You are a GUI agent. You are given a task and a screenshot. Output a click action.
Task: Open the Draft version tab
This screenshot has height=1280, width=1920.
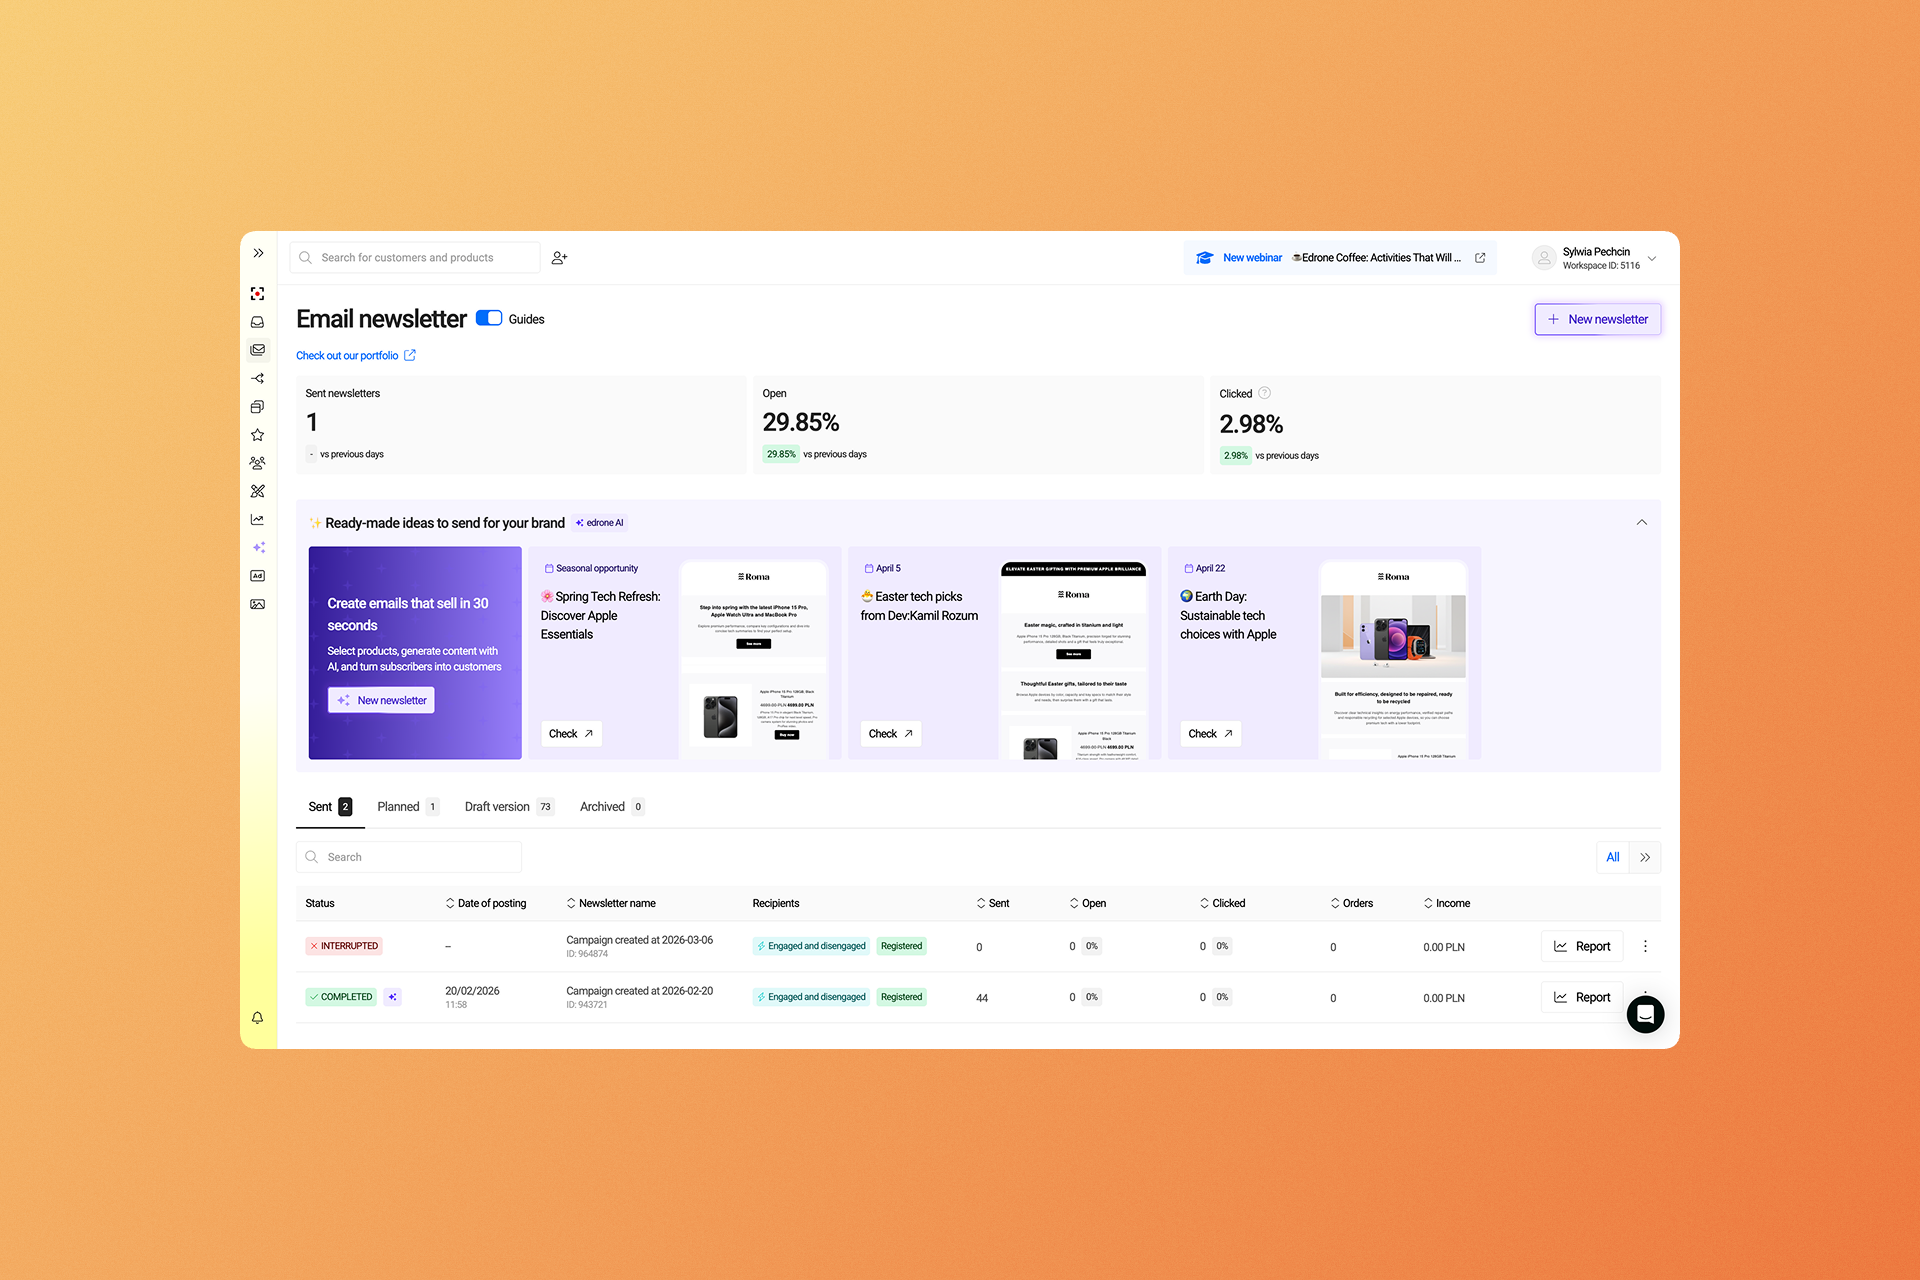[x=497, y=806]
